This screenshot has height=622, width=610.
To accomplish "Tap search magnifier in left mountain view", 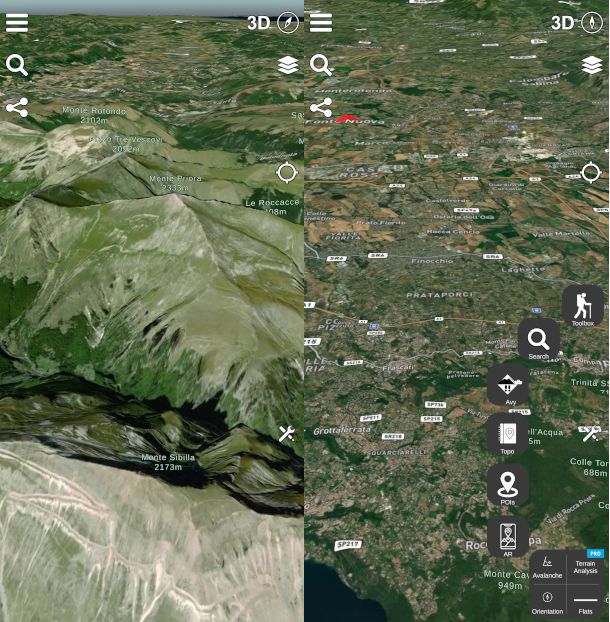I will point(17,66).
